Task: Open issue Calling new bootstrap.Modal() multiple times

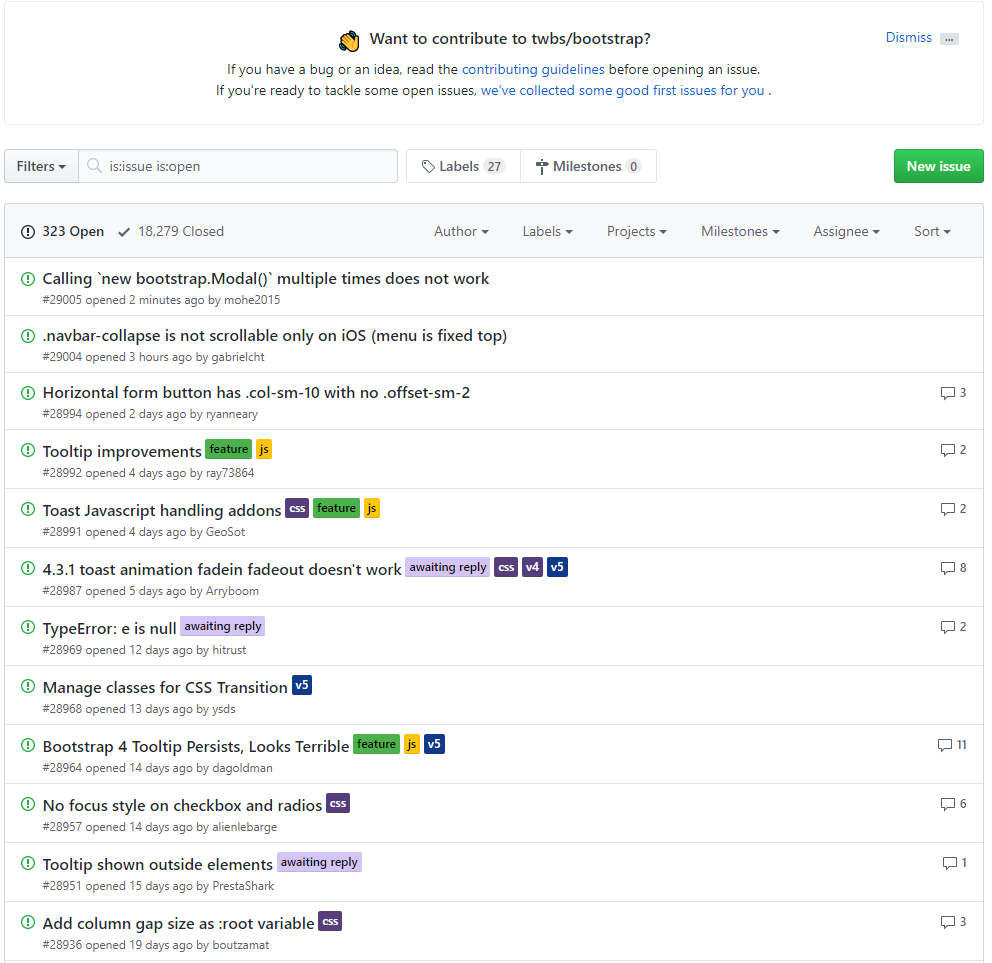Action: (266, 278)
